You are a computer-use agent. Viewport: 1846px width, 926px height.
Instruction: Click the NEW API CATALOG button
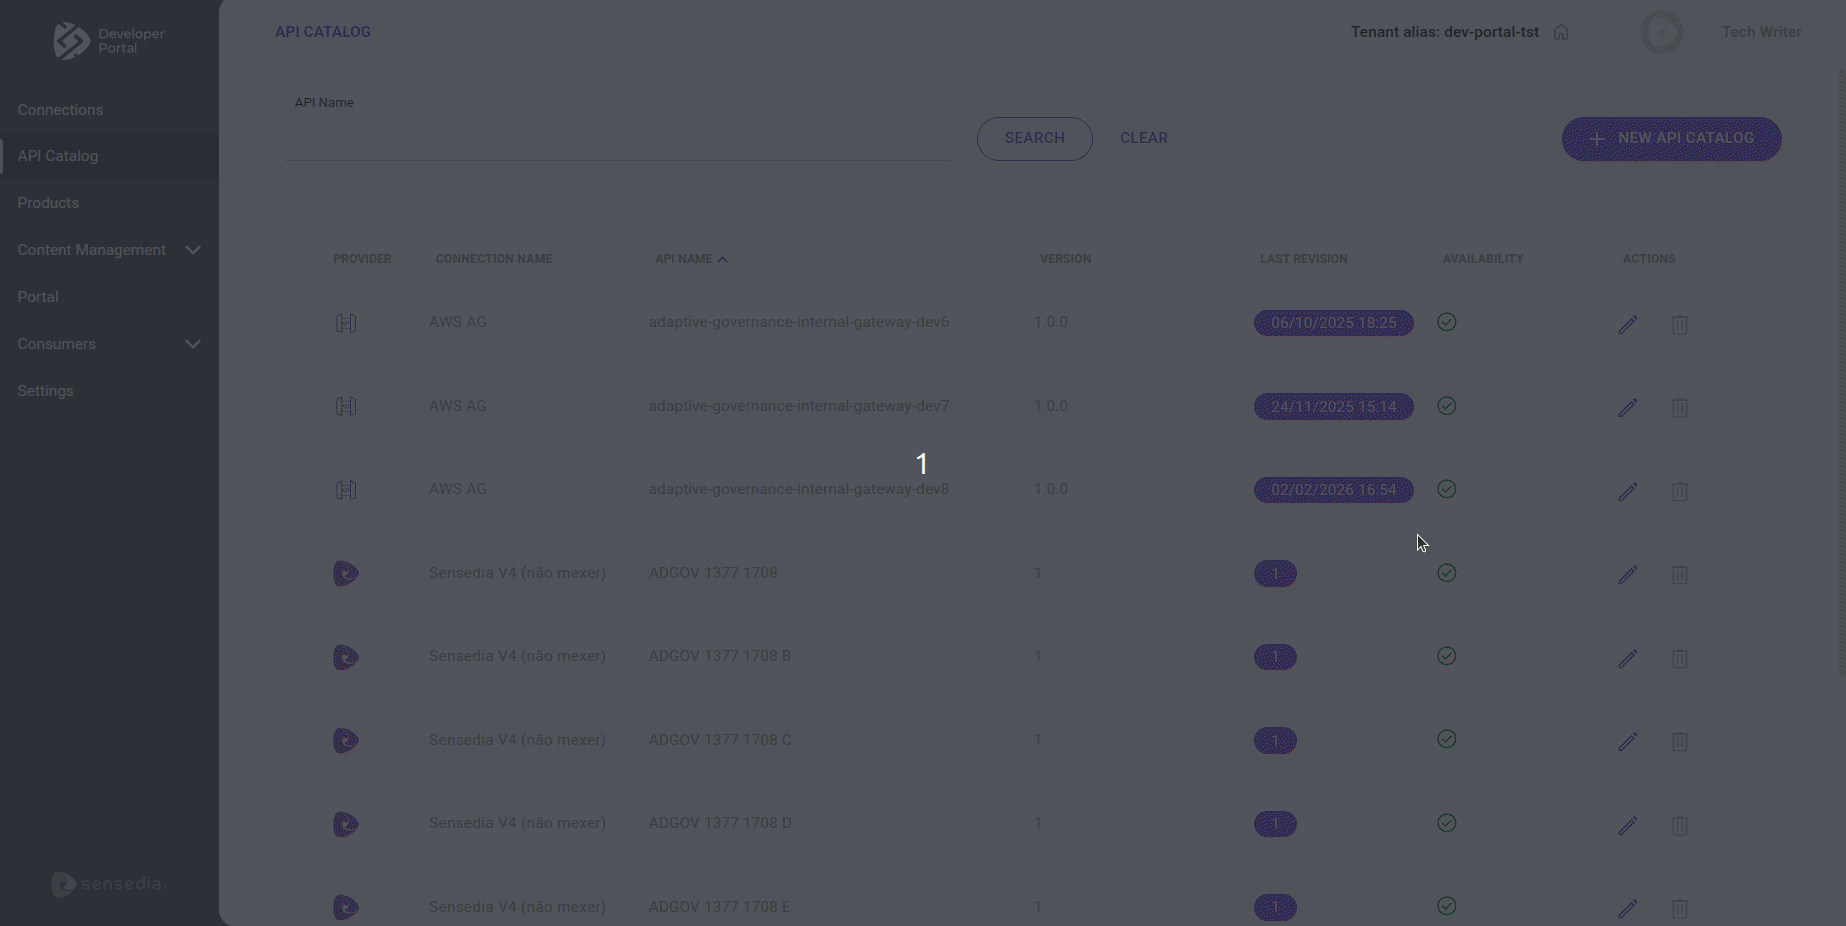click(1670, 139)
